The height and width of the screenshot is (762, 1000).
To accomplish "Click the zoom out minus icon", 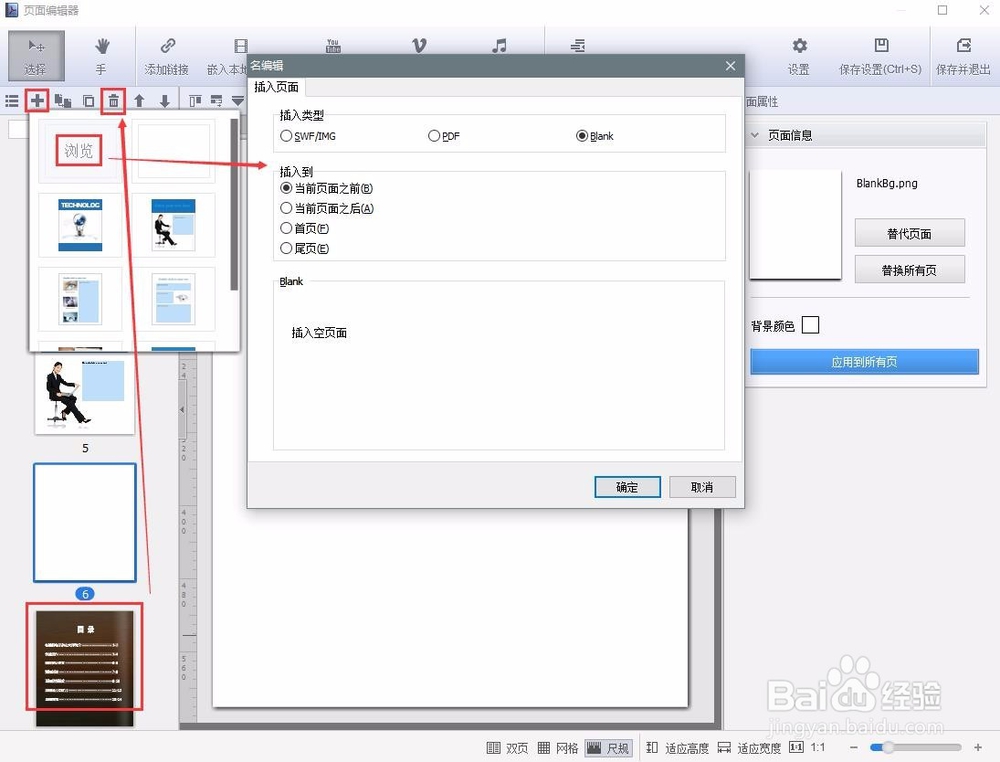I will (854, 747).
